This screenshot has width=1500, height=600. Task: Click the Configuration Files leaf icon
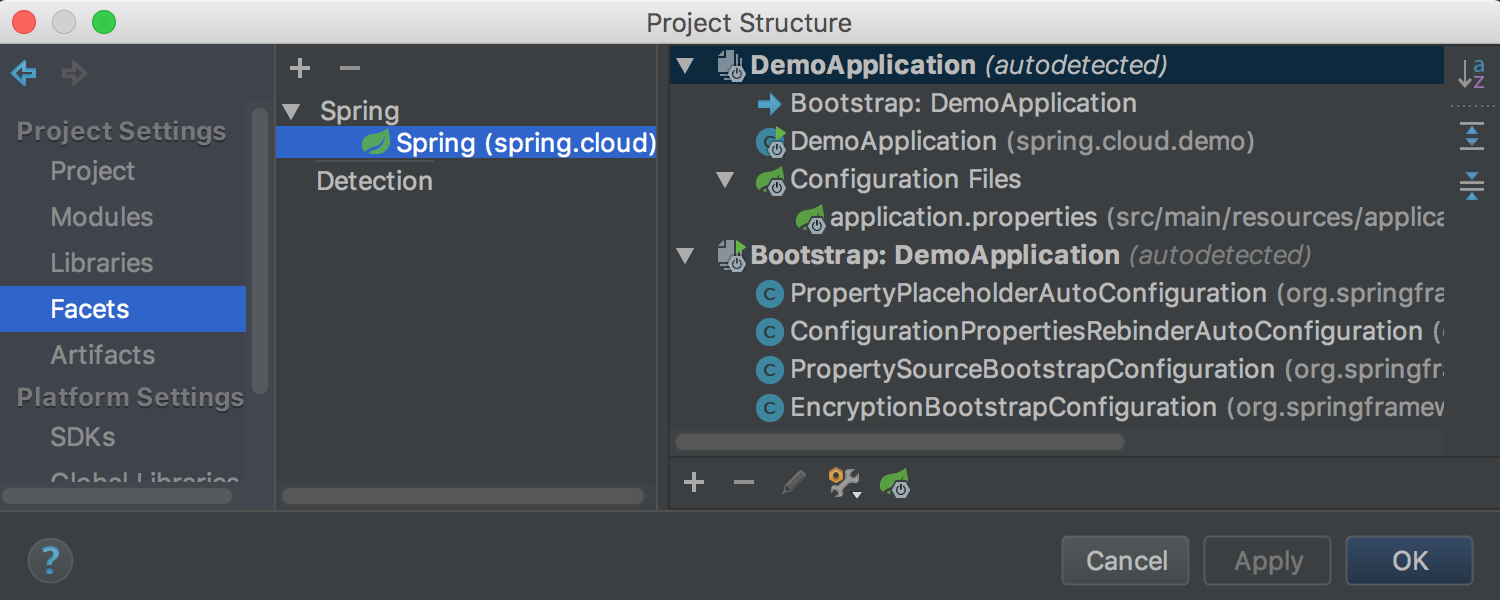(x=770, y=180)
